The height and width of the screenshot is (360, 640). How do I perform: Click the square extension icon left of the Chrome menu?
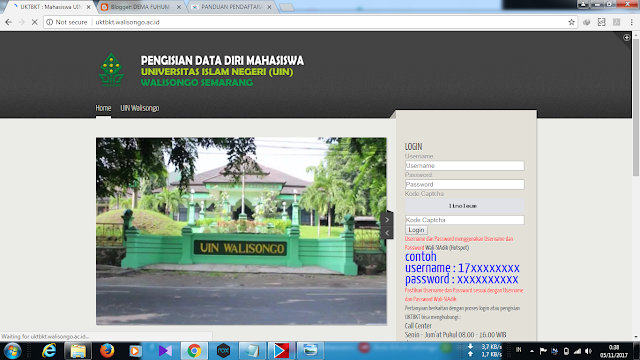616,22
